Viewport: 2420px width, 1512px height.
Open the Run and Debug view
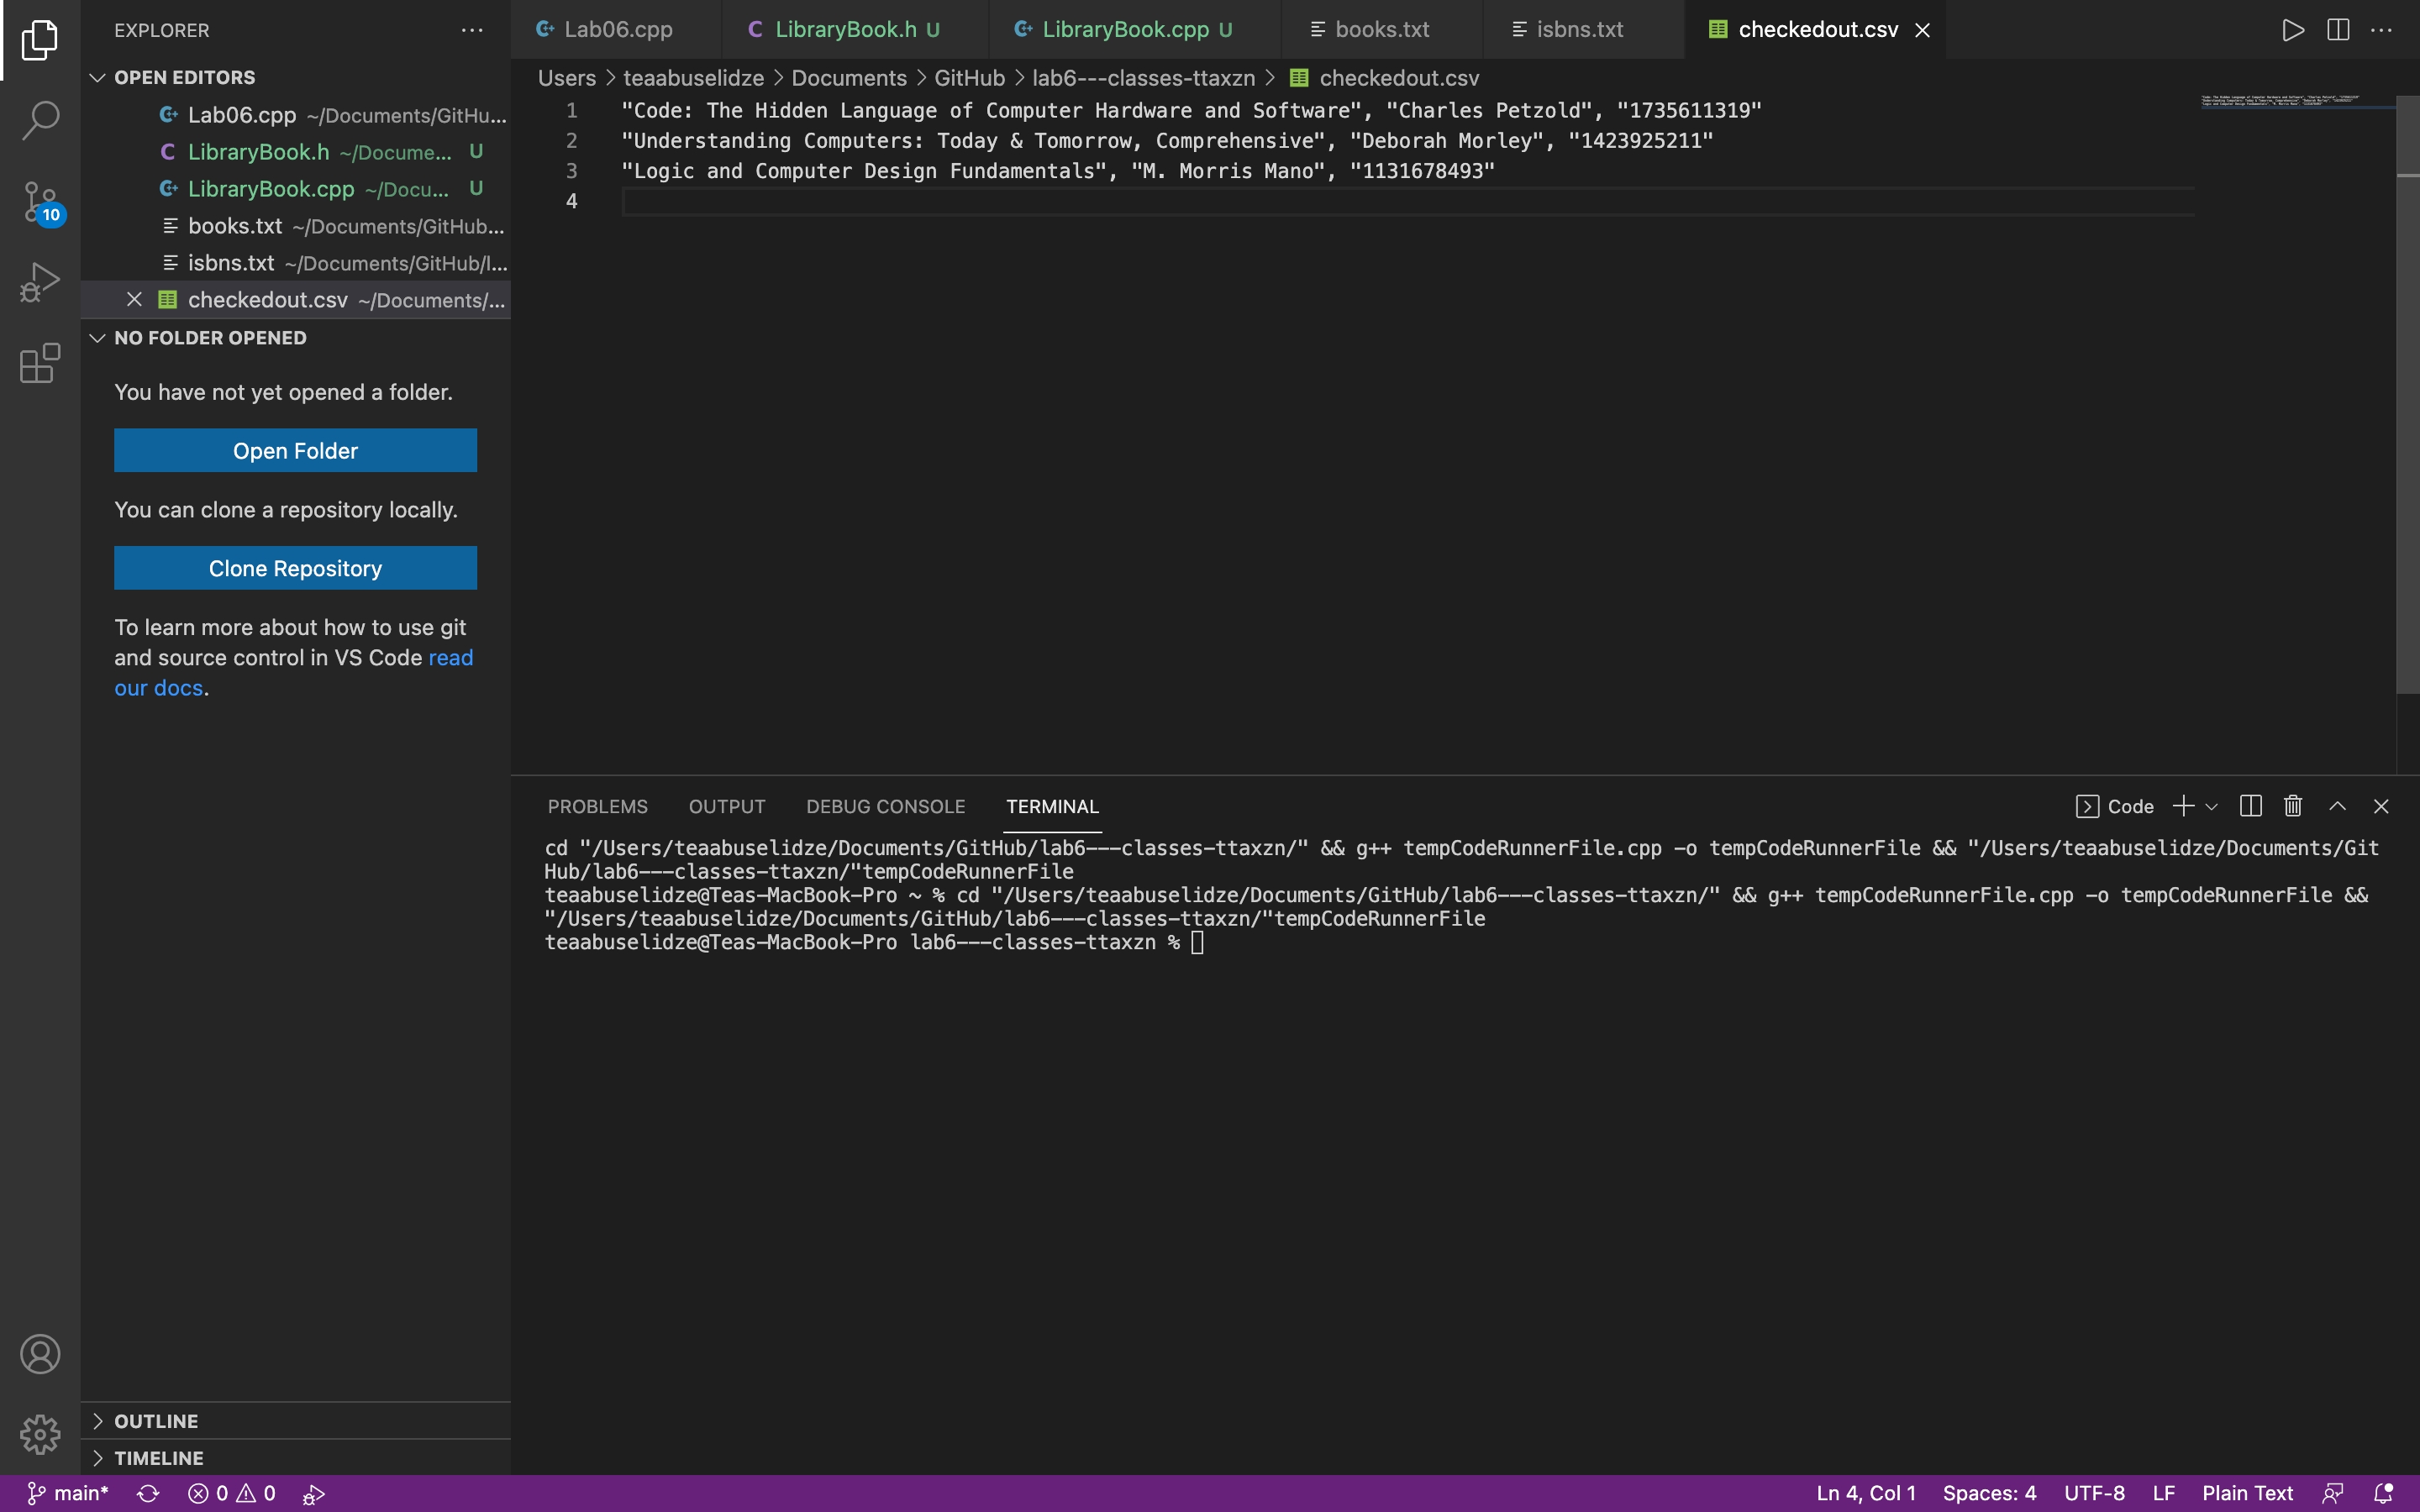40,281
